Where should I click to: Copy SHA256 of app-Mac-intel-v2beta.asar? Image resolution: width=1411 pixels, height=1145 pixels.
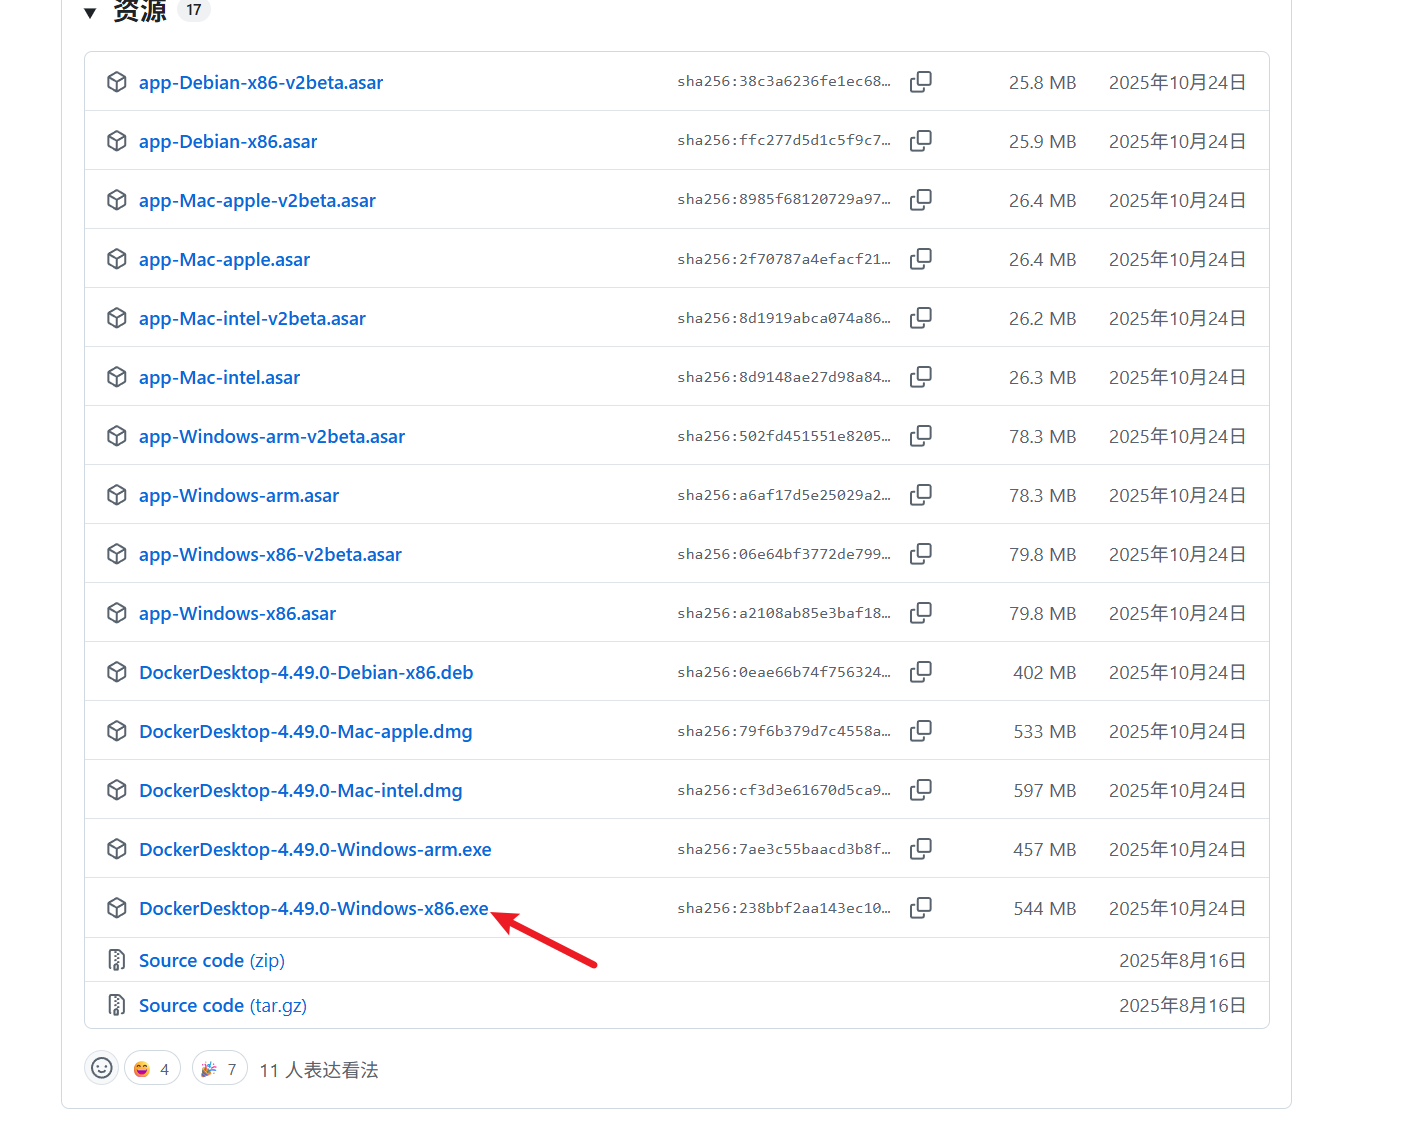[x=921, y=318]
